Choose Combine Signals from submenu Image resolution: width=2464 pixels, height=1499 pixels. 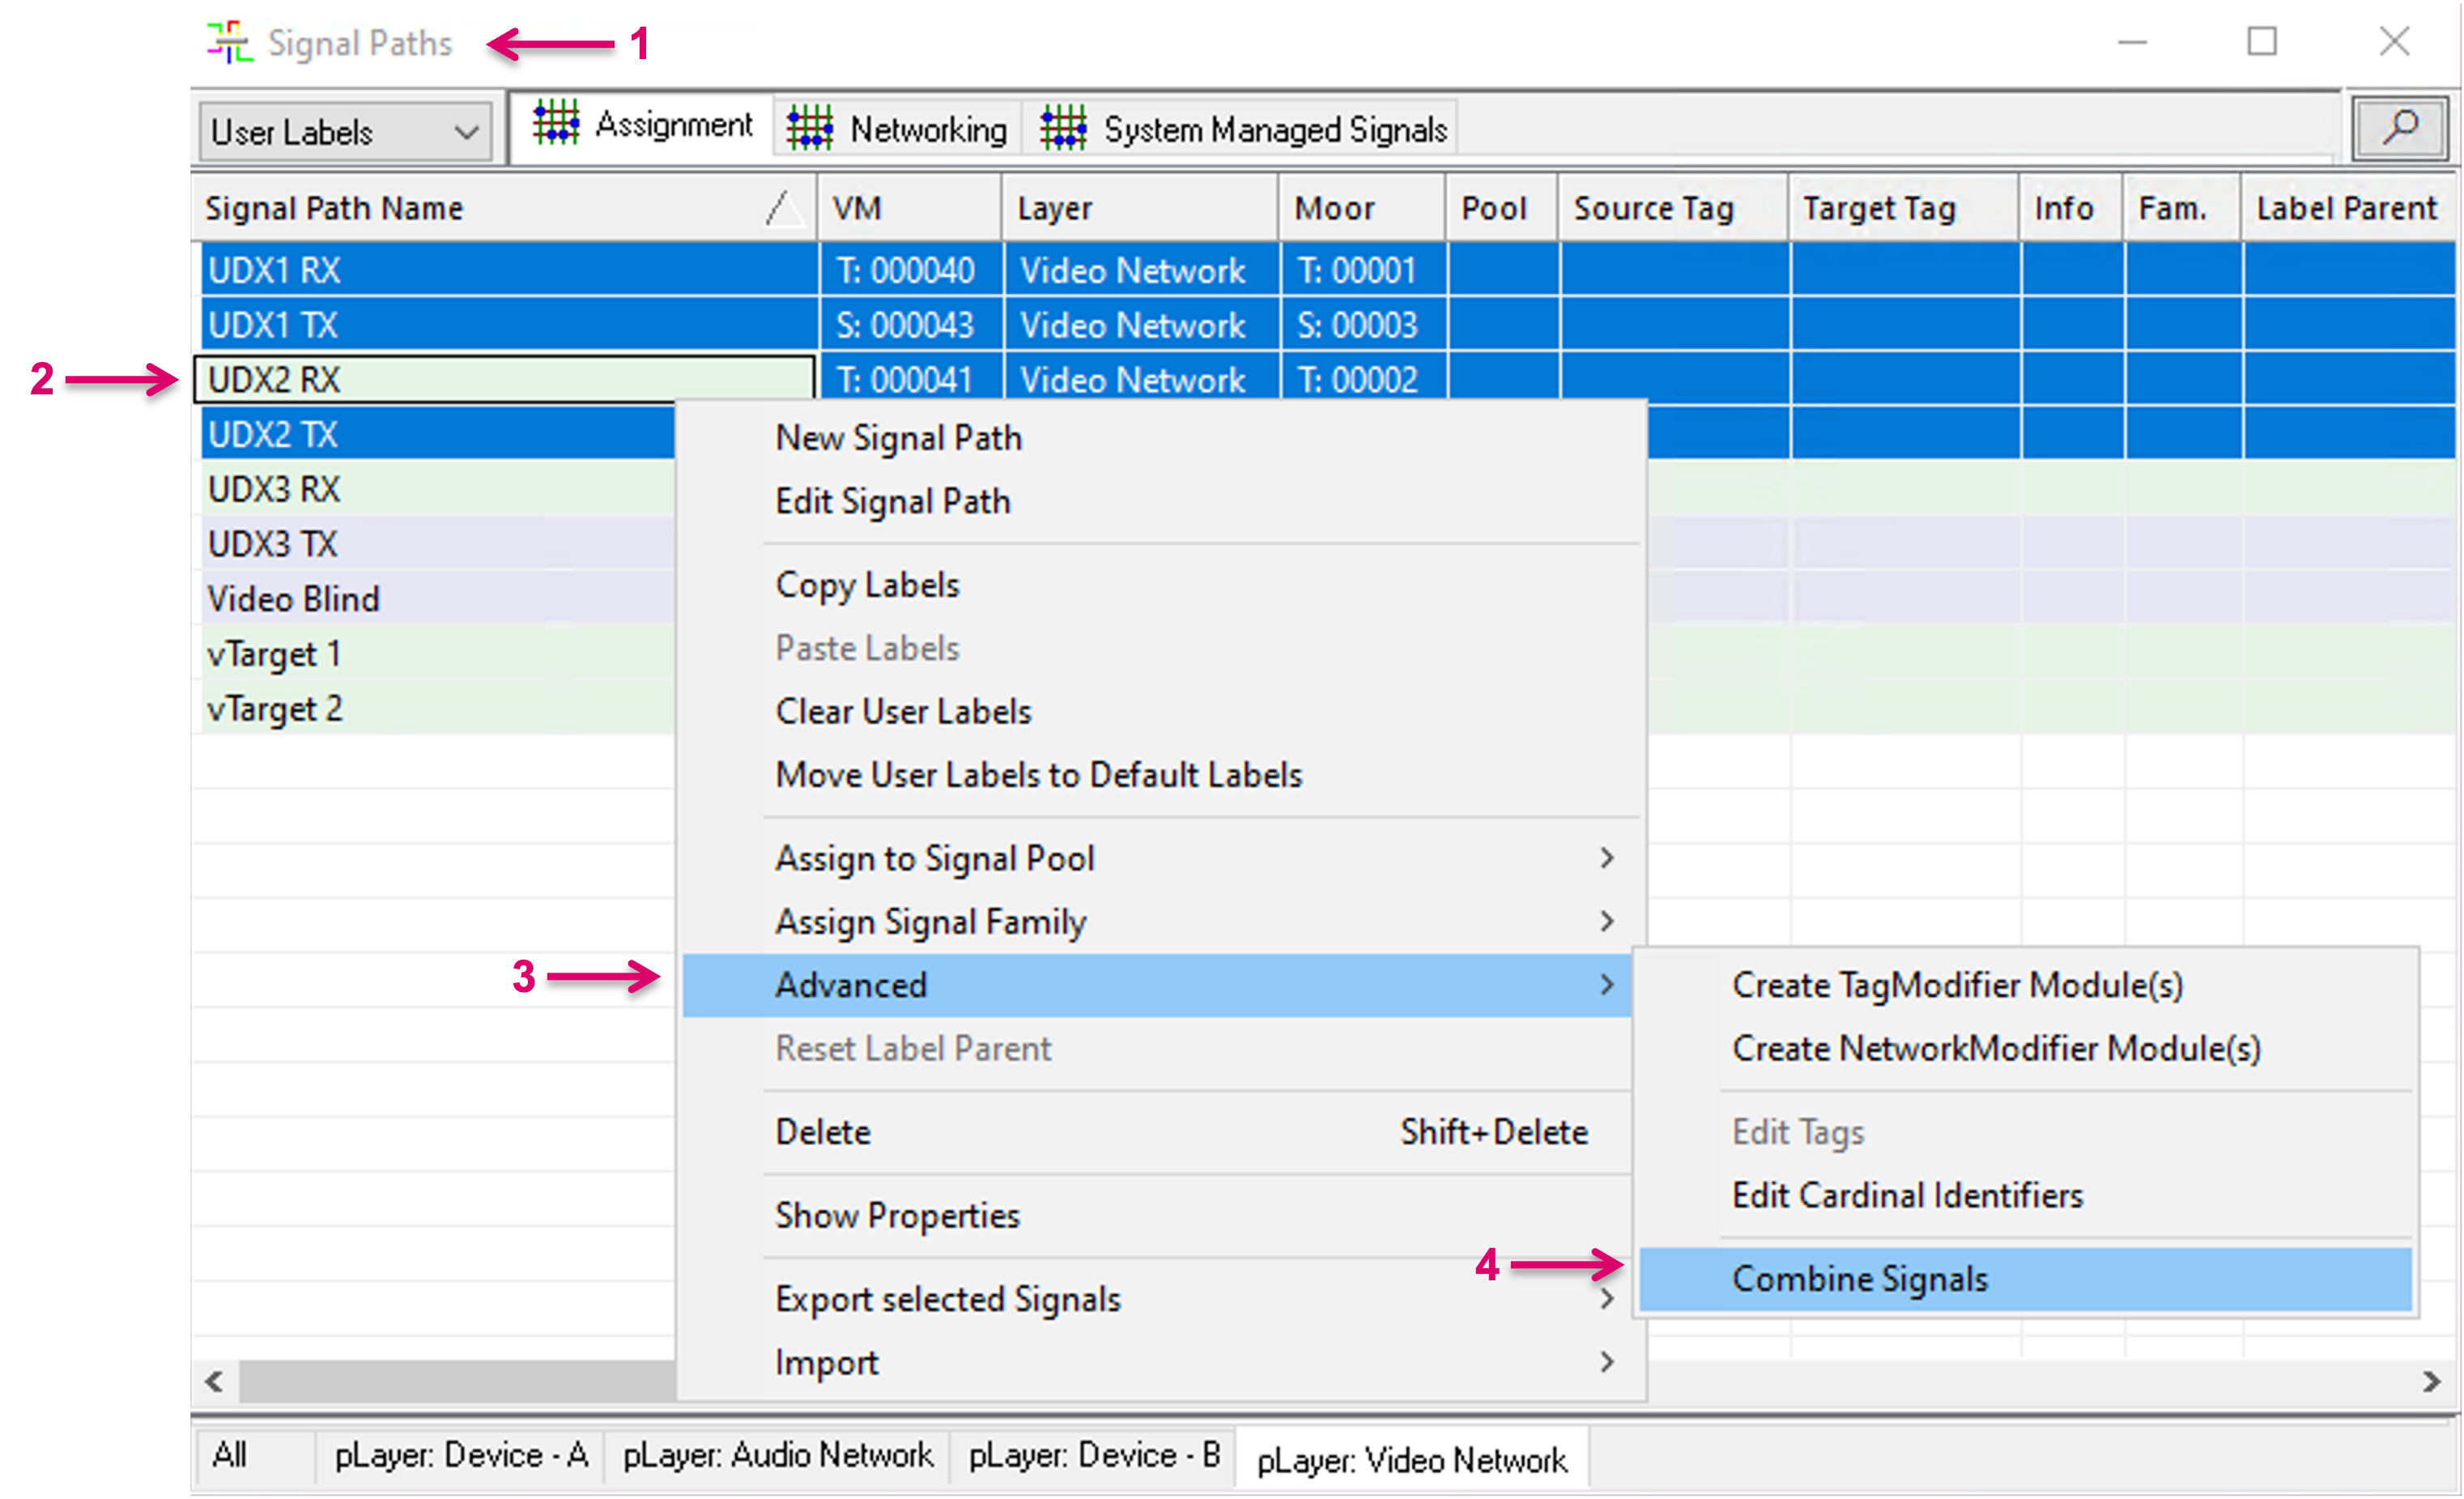(x=1859, y=1279)
